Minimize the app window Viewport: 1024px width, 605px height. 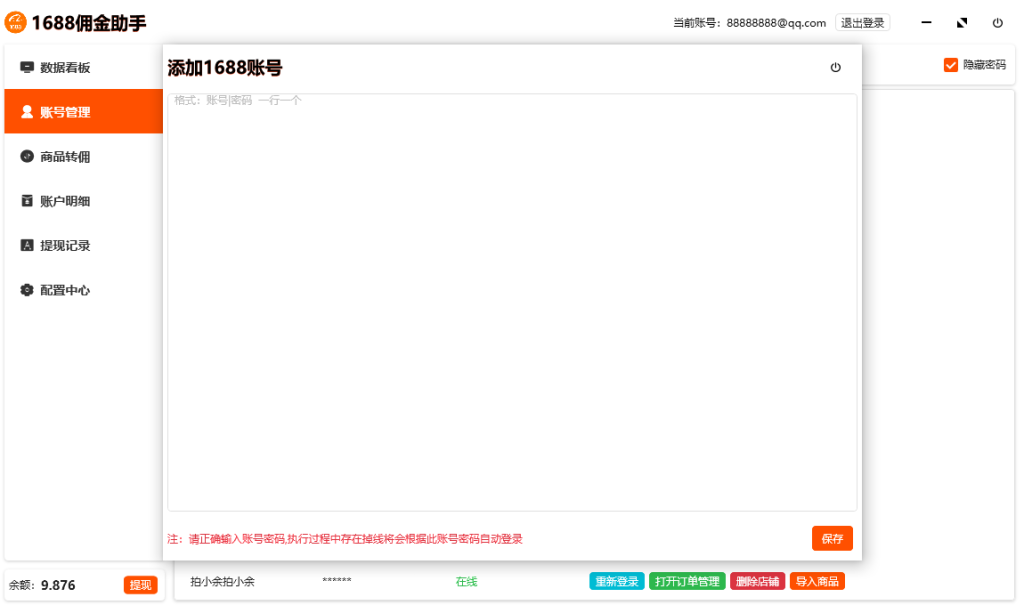(x=927, y=23)
